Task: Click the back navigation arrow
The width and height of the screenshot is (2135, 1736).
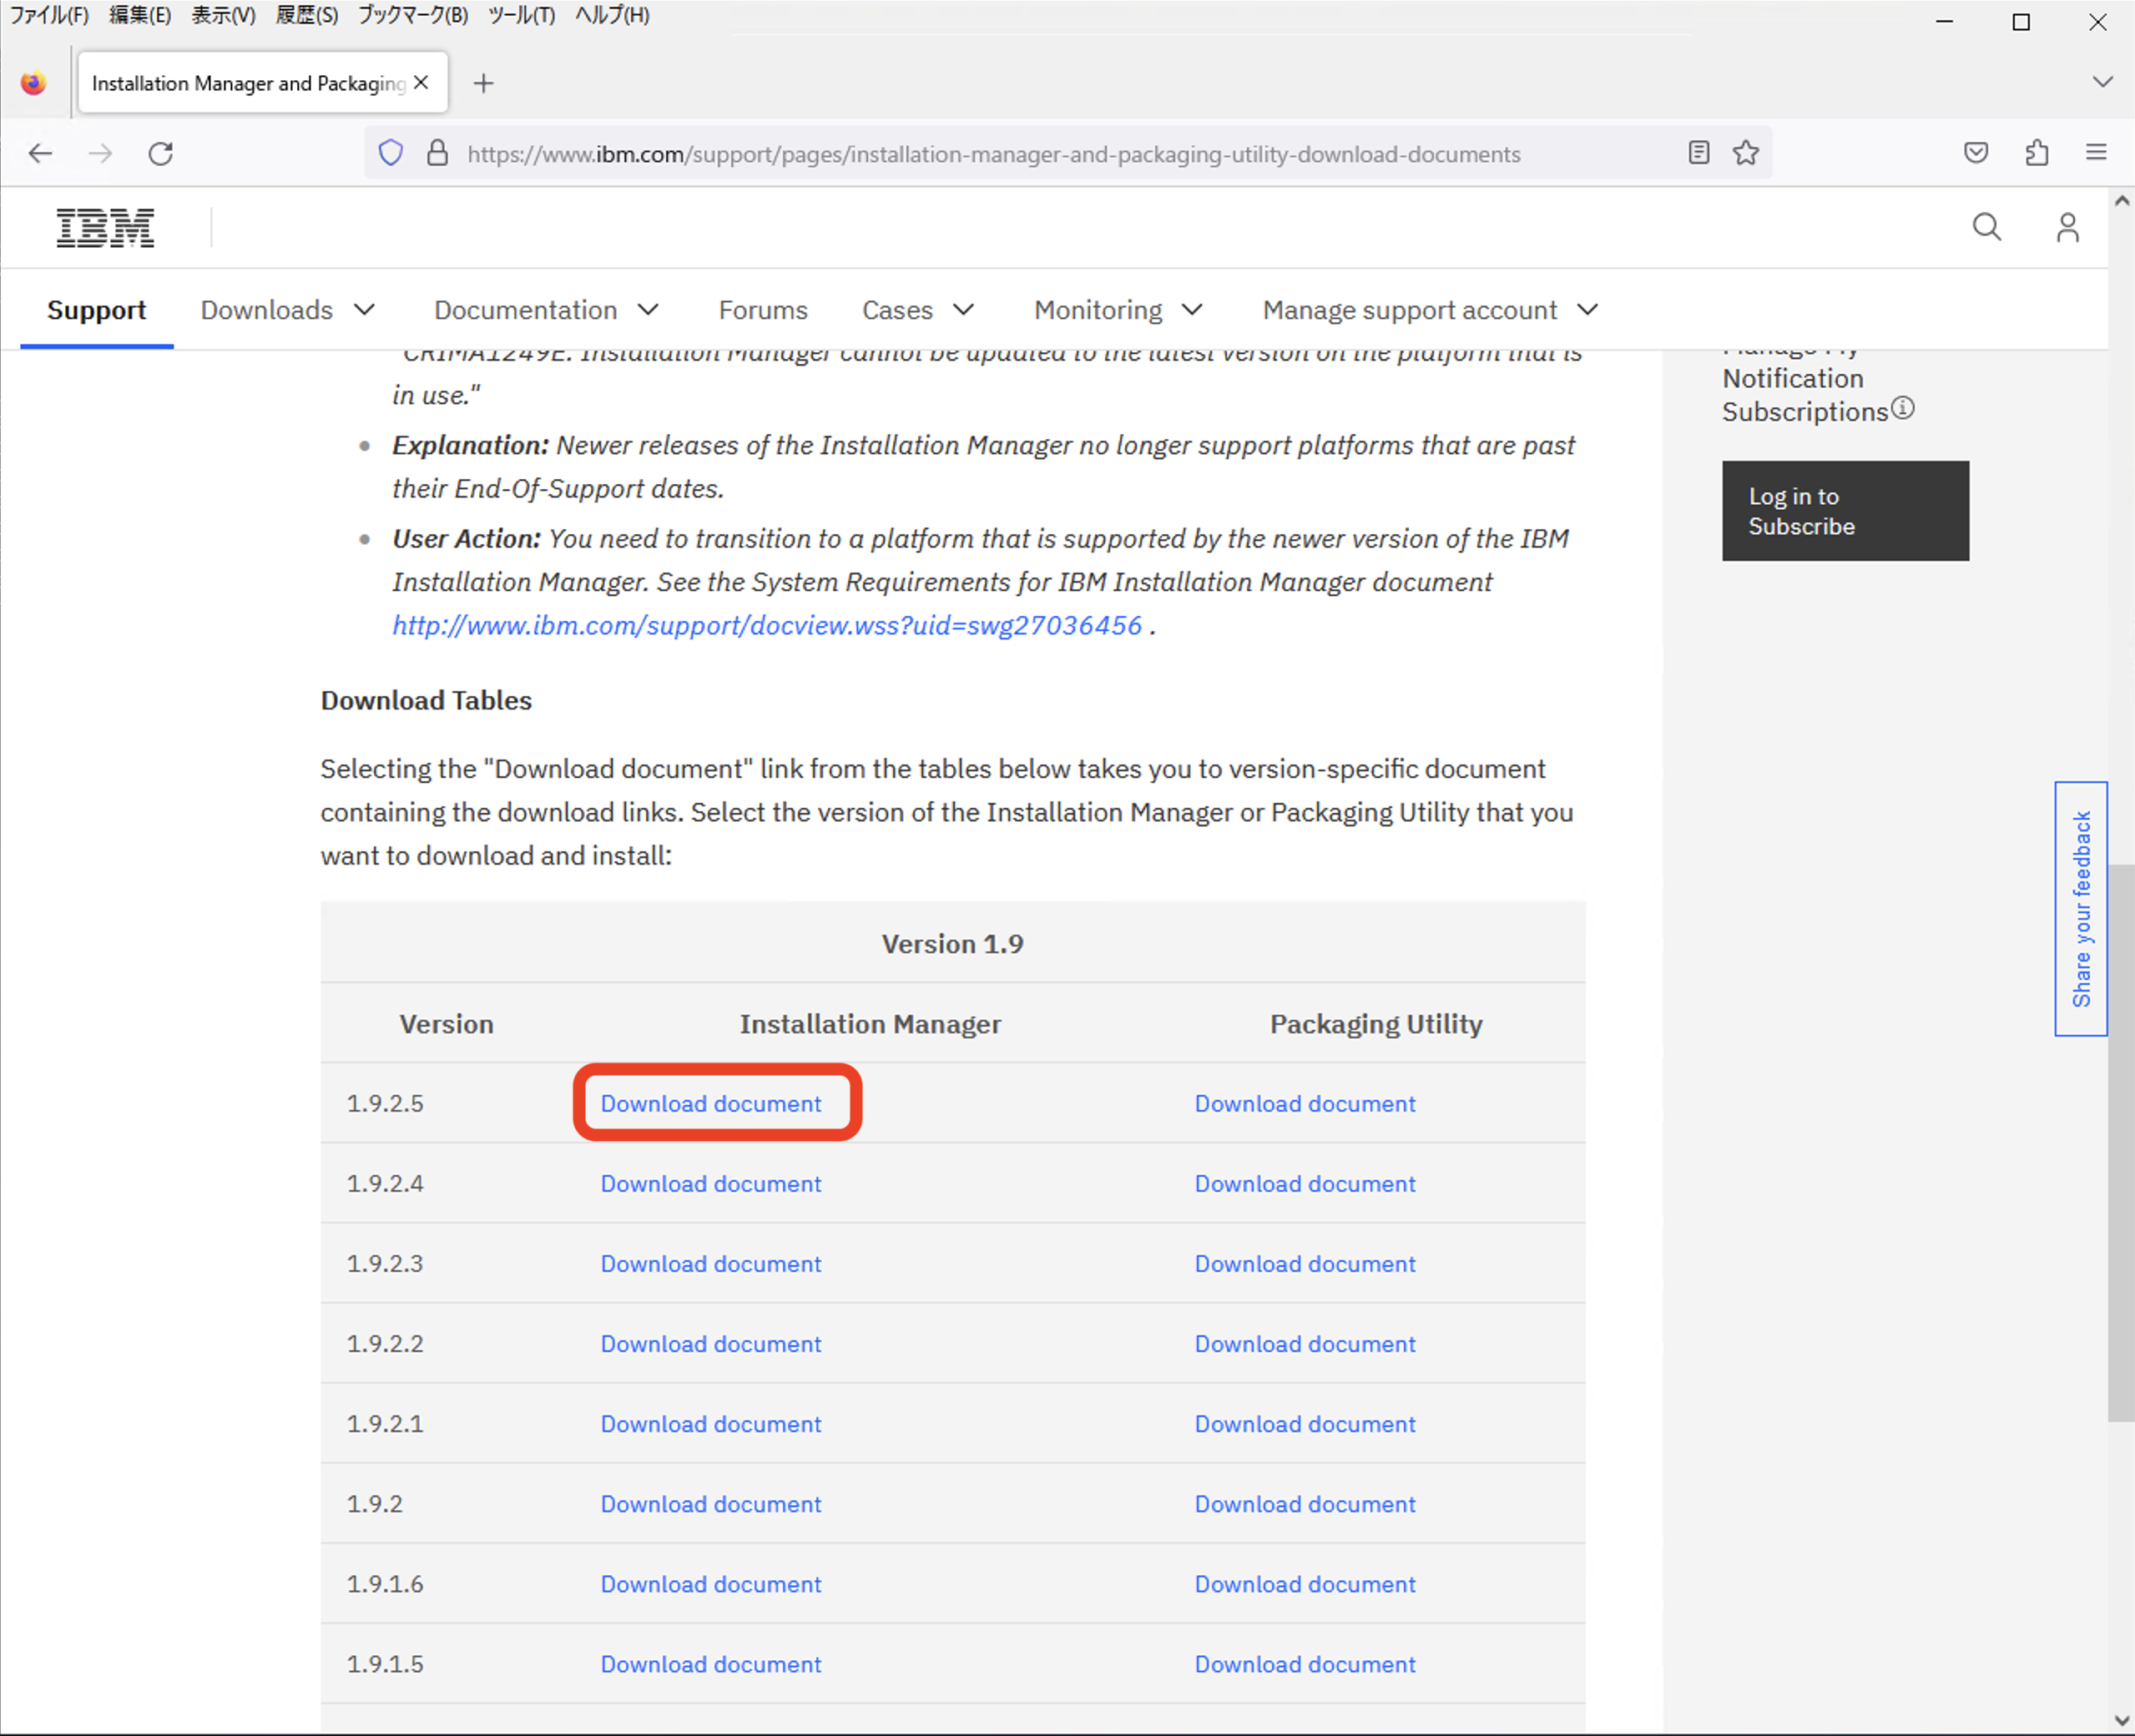Action: click(x=40, y=153)
